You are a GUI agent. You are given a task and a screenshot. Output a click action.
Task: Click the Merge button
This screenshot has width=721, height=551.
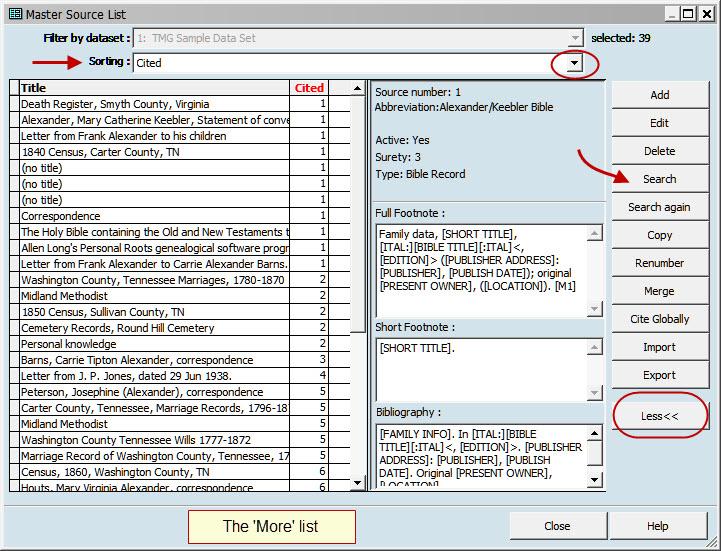tap(660, 291)
